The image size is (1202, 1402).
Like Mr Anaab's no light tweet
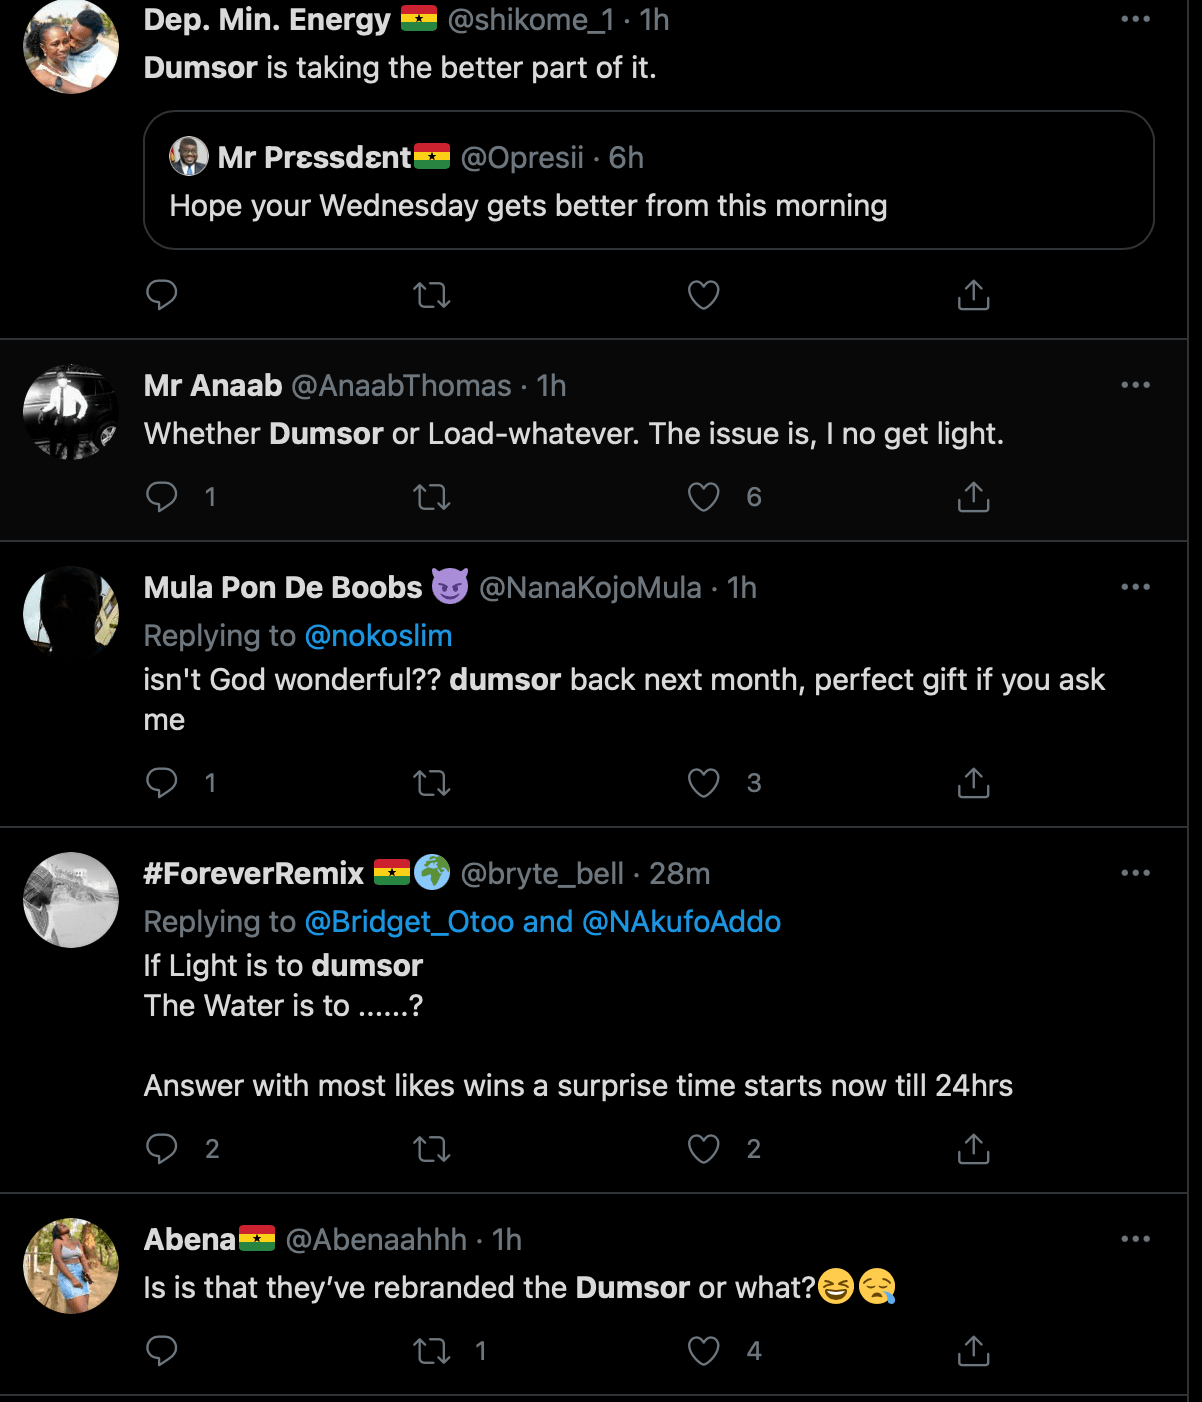(x=704, y=497)
